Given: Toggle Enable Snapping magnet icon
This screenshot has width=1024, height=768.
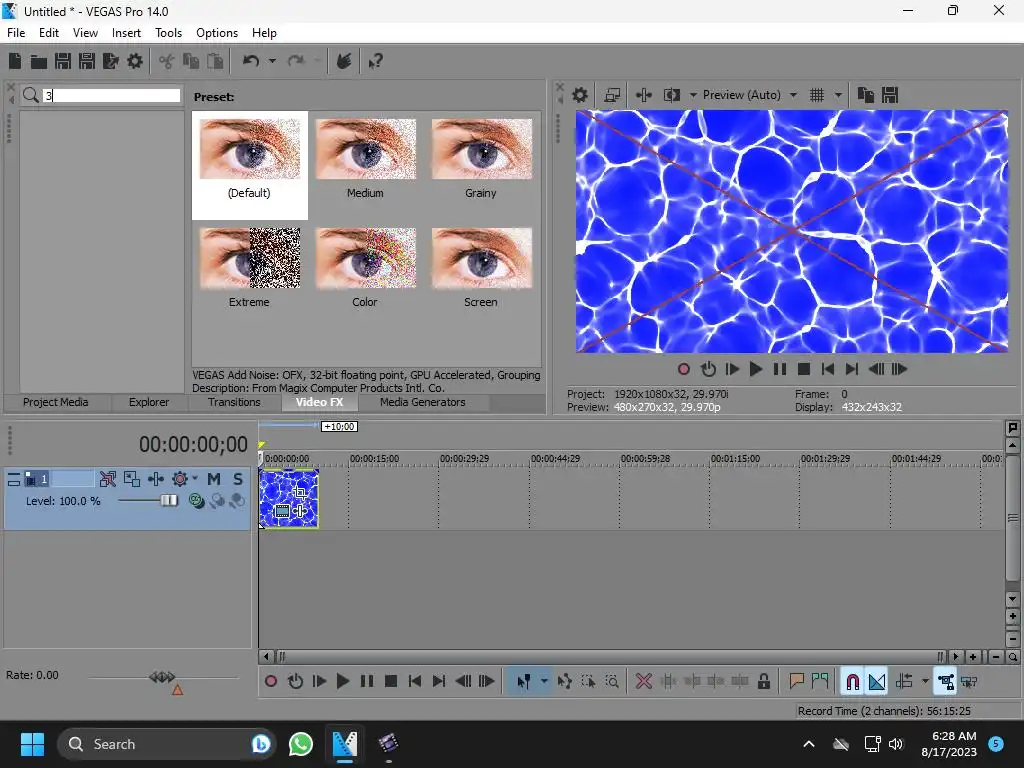Looking at the screenshot, I should click(852, 682).
